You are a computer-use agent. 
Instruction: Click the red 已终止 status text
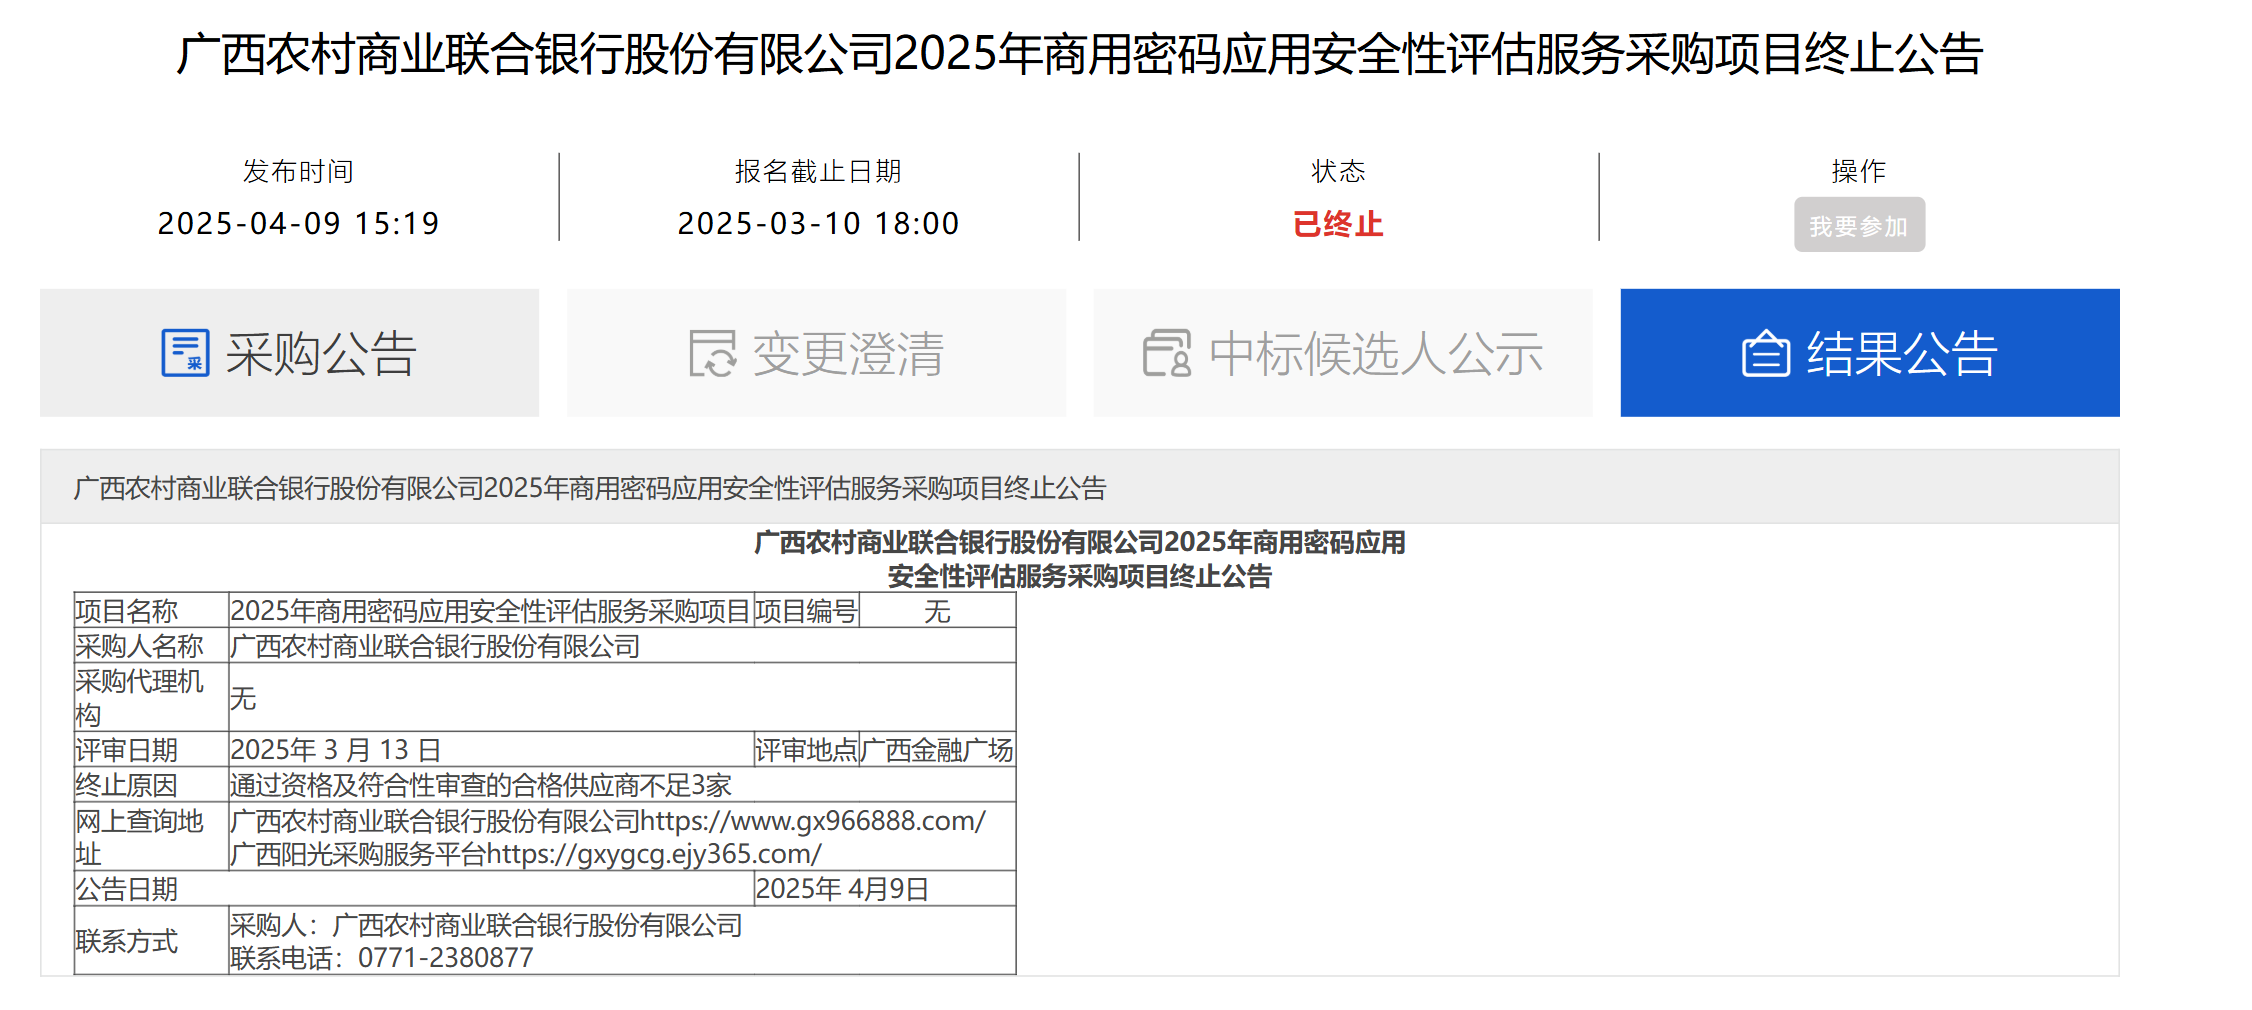[1338, 224]
